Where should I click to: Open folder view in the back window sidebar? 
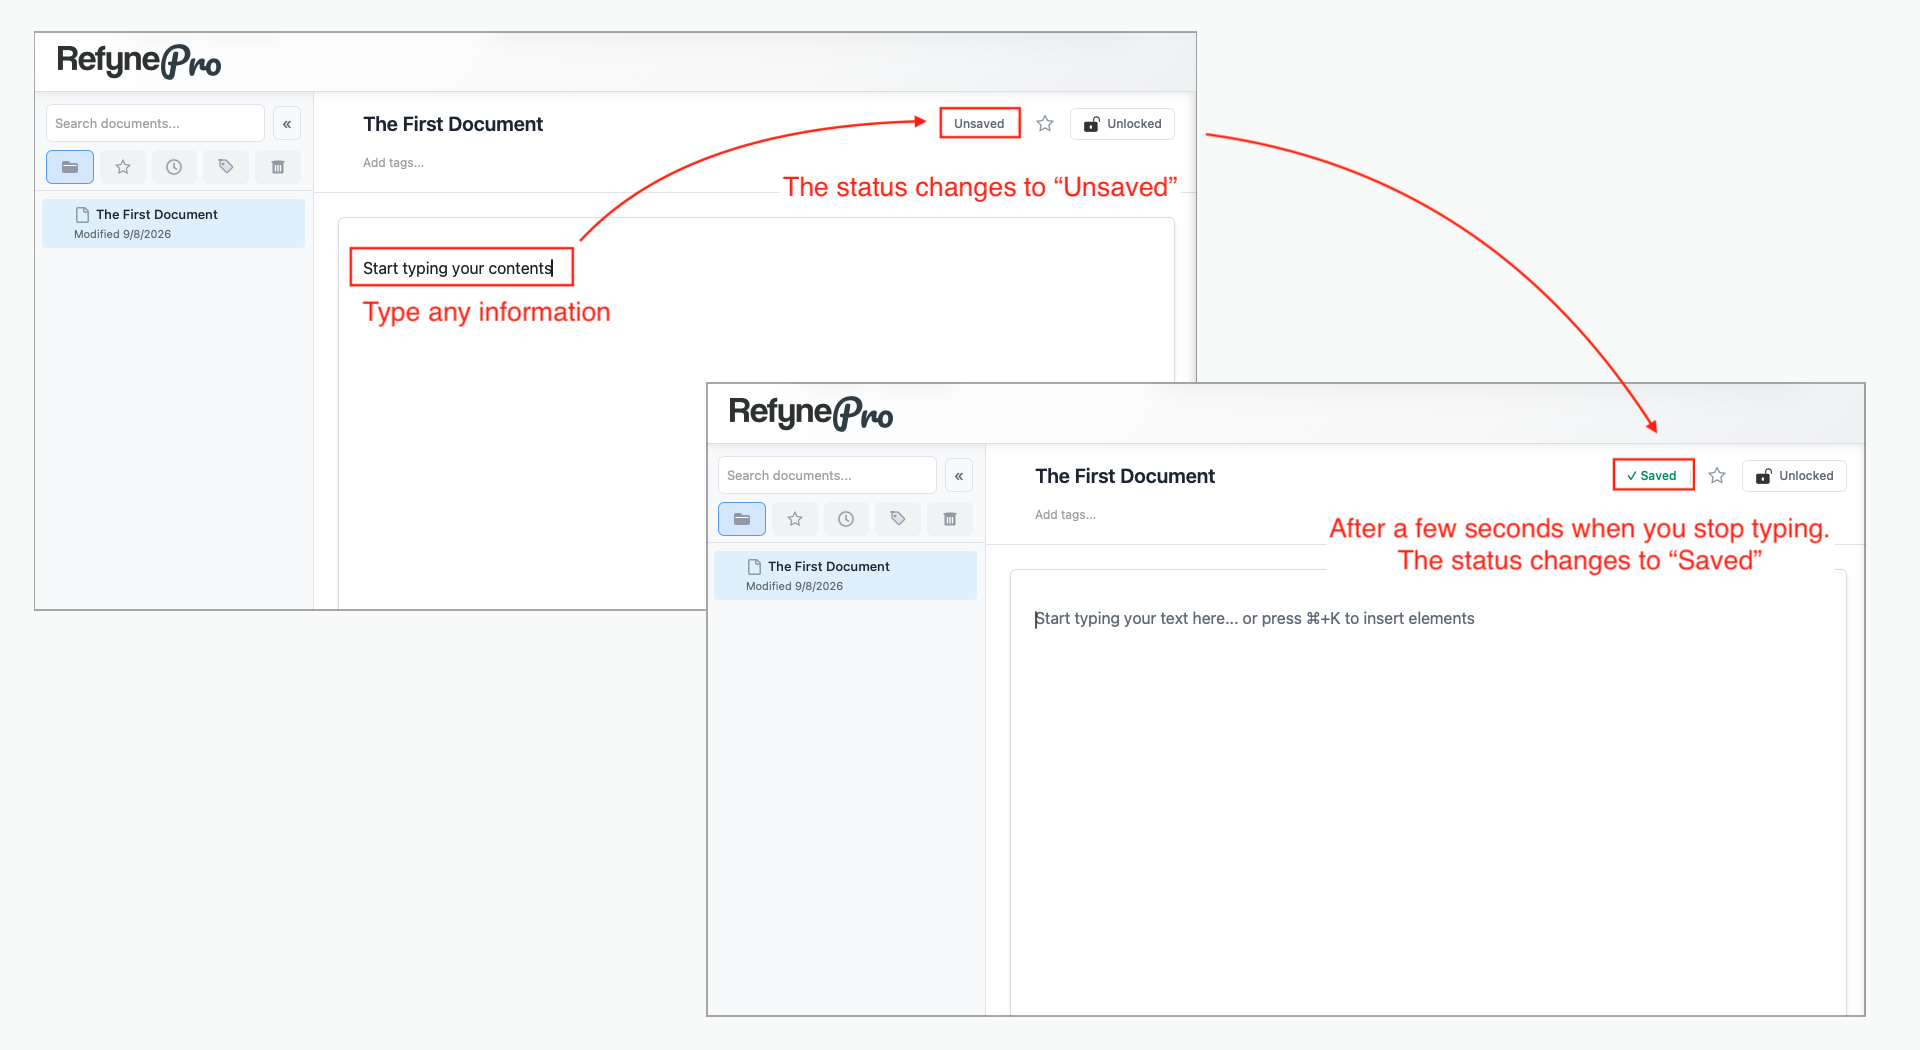point(70,167)
